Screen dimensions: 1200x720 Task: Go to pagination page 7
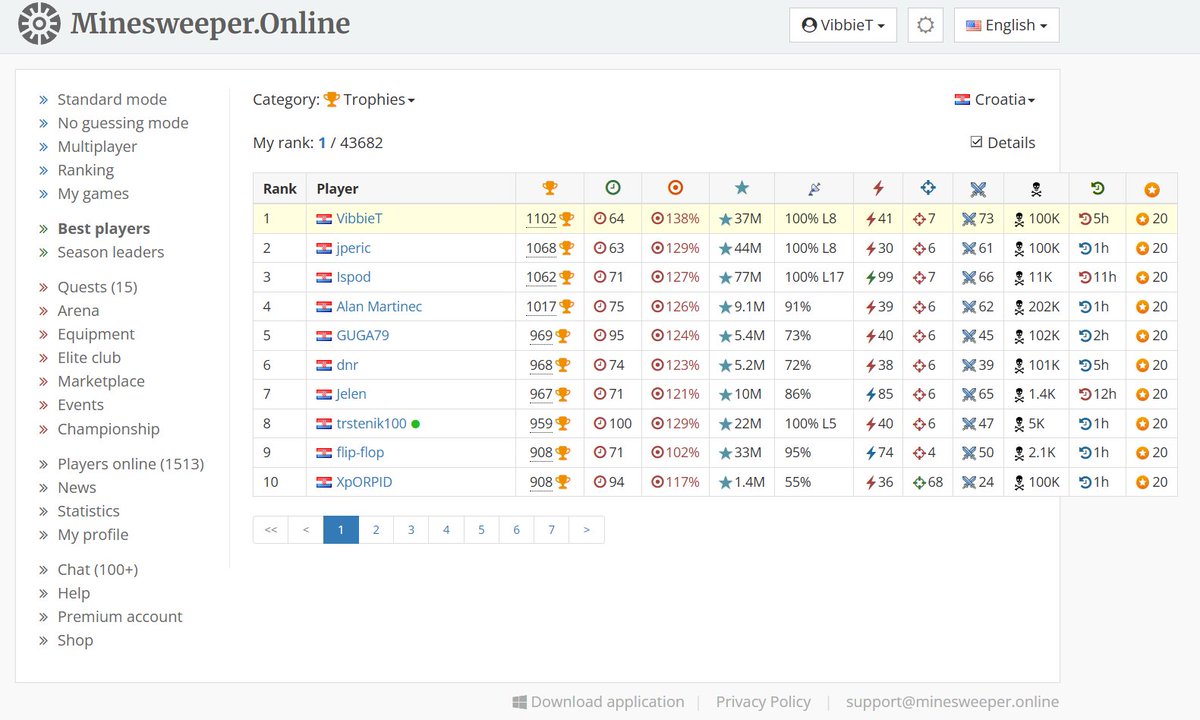(551, 530)
